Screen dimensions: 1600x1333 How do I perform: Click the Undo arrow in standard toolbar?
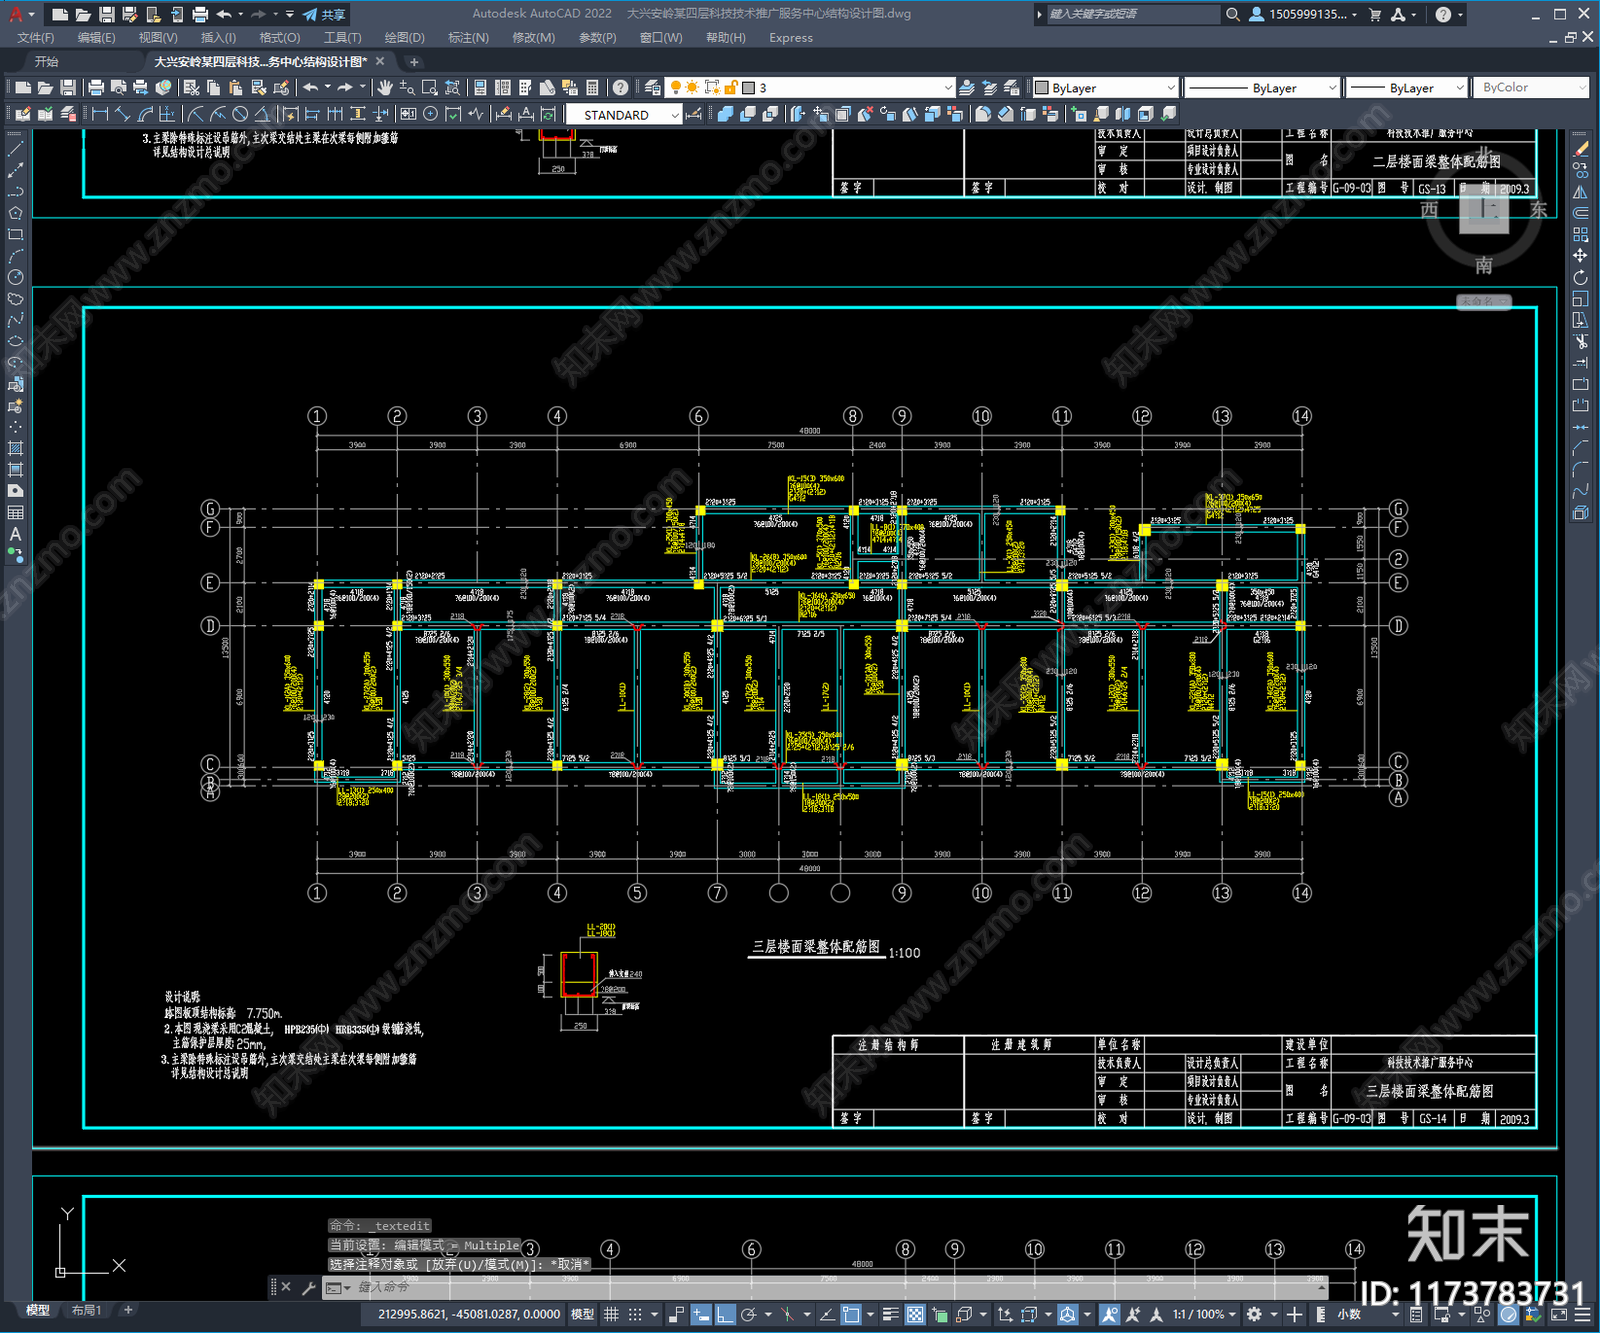(311, 88)
